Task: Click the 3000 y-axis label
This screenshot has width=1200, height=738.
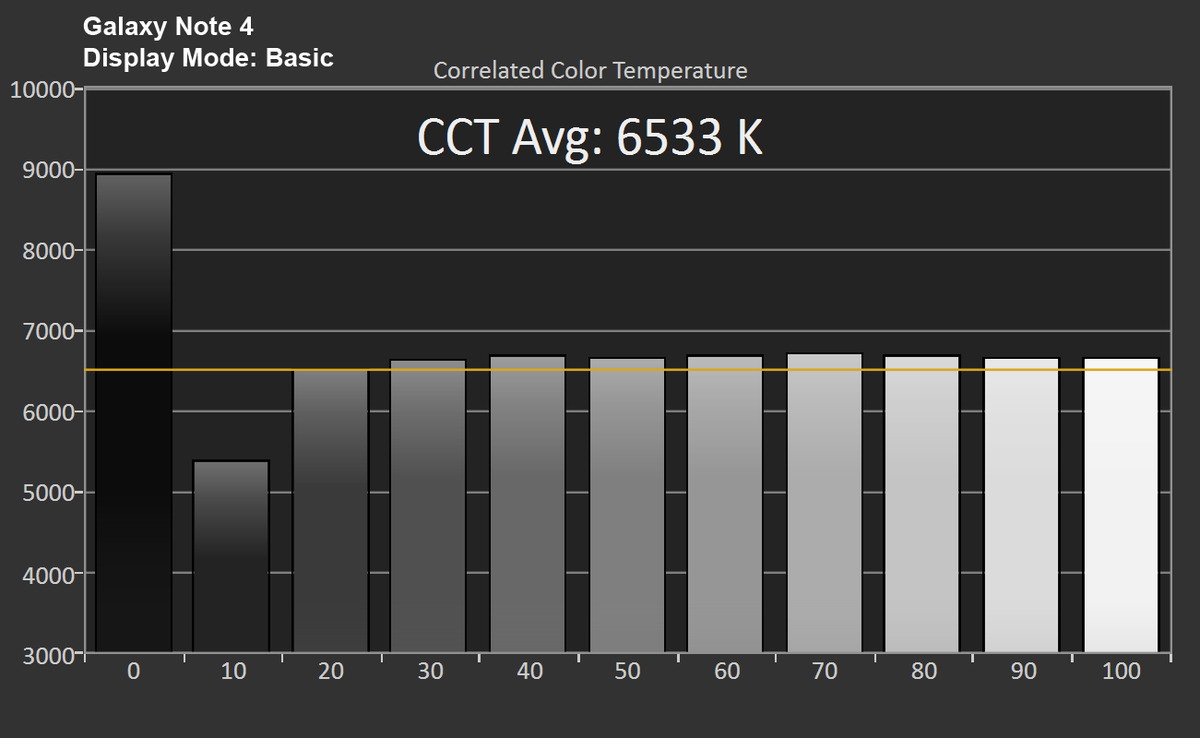Action: point(48,655)
